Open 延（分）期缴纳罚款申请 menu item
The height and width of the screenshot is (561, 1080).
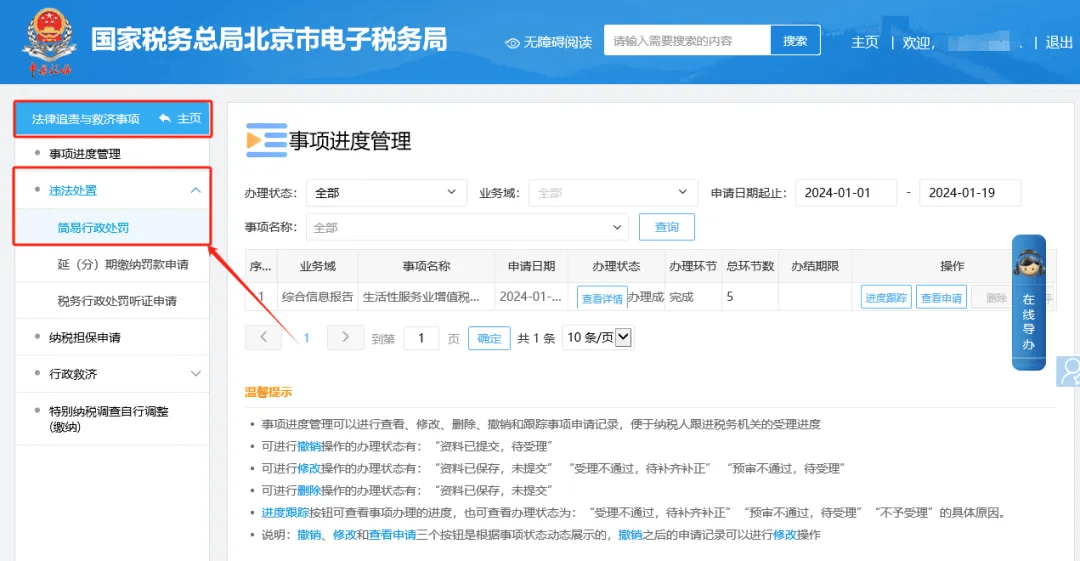click(x=123, y=265)
